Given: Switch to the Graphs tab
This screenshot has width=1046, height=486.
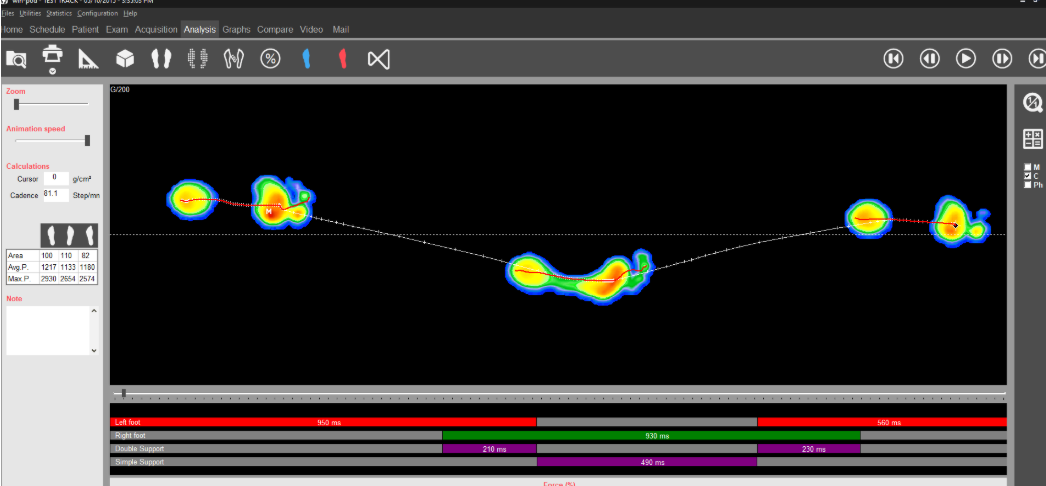Looking at the screenshot, I should click(236, 30).
